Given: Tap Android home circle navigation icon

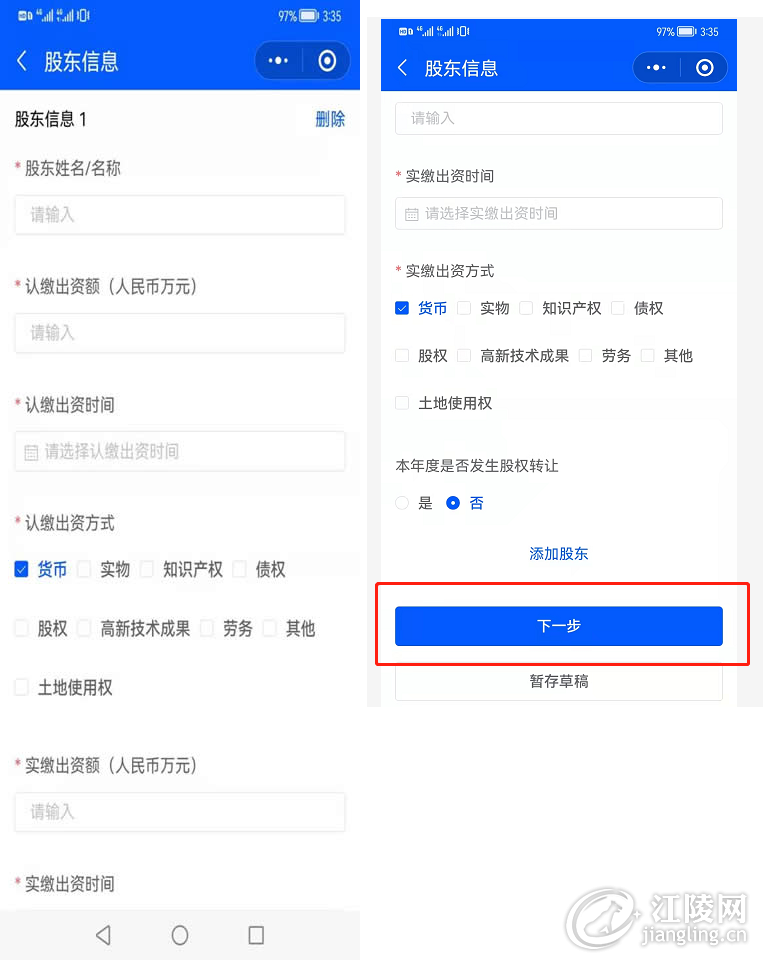Looking at the screenshot, I should tap(179, 935).
